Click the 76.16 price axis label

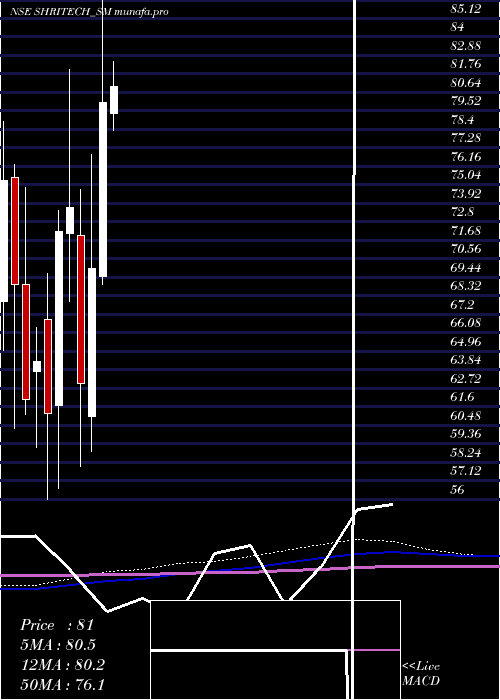[465, 156]
